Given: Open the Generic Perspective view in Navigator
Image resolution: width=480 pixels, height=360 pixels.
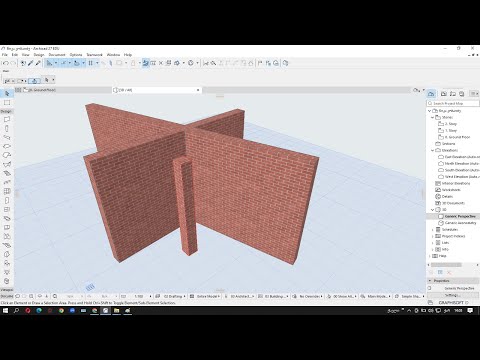Looking at the screenshot, I should tap(460, 216).
